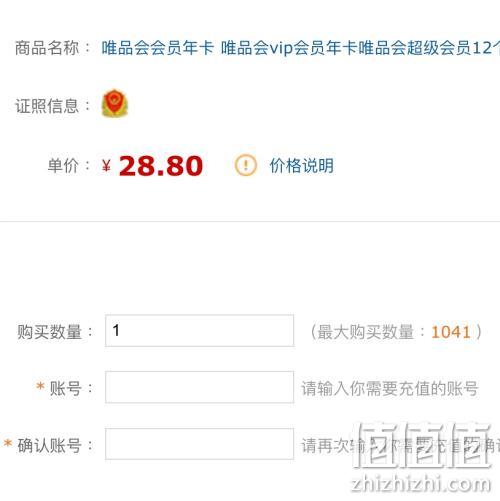Screen dimensions: 500x501
Task: Click the orange asterisk beside 账号
Action: pyautogui.click(x=40, y=386)
